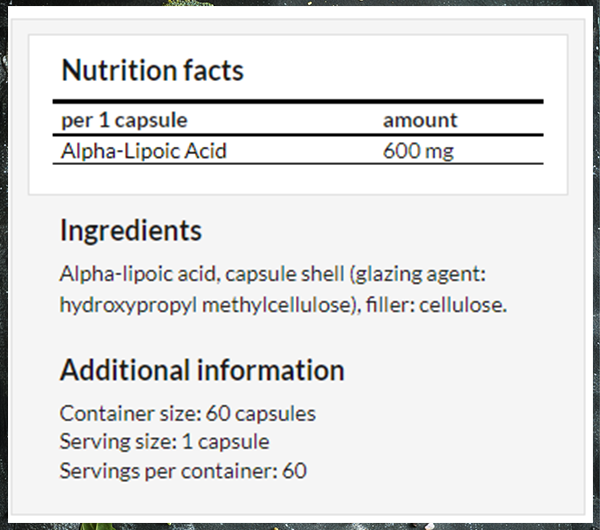The image size is (600, 530).
Task: Click the 600 mg amount value
Action: point(418,152)
